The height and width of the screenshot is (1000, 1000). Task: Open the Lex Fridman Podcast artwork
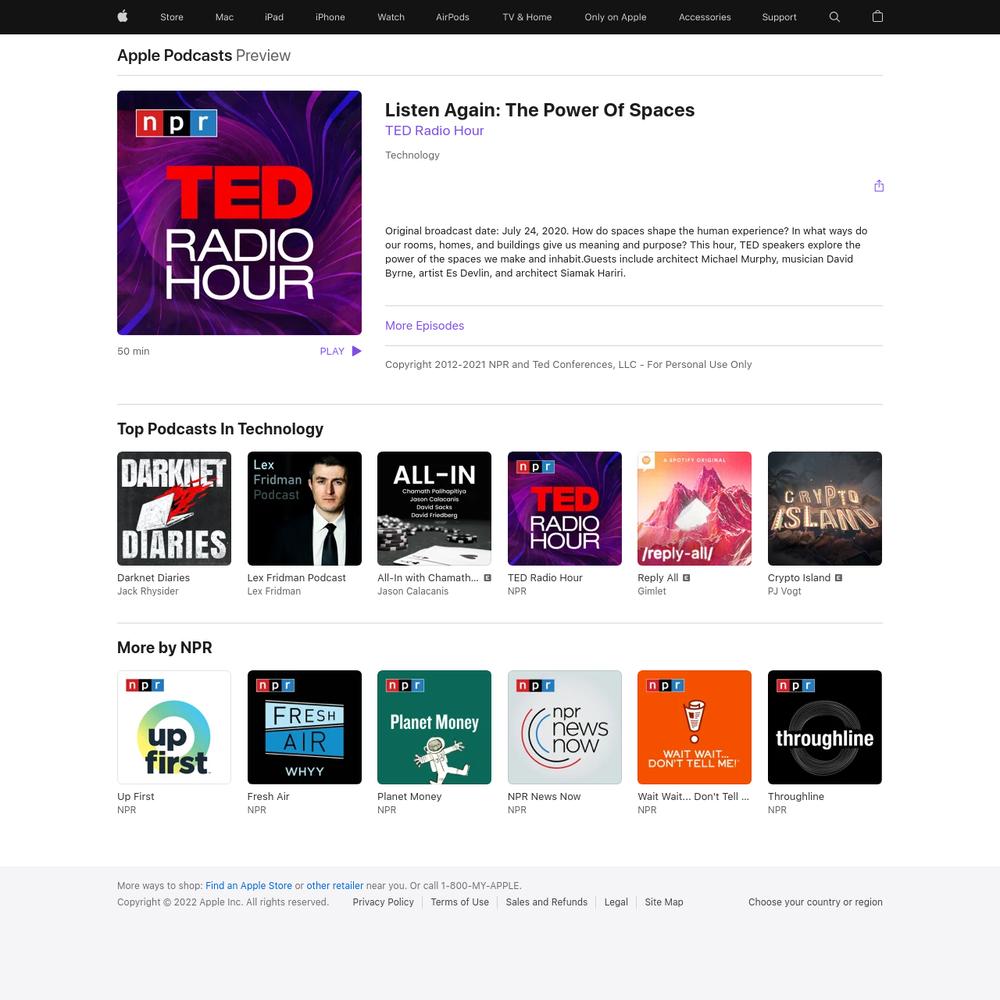click(304, 509)
